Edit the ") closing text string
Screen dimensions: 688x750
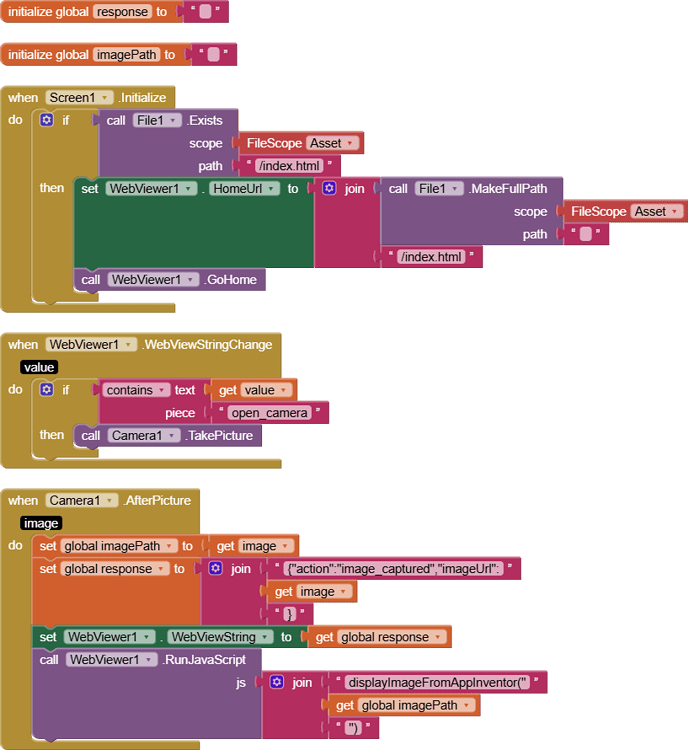353,728
